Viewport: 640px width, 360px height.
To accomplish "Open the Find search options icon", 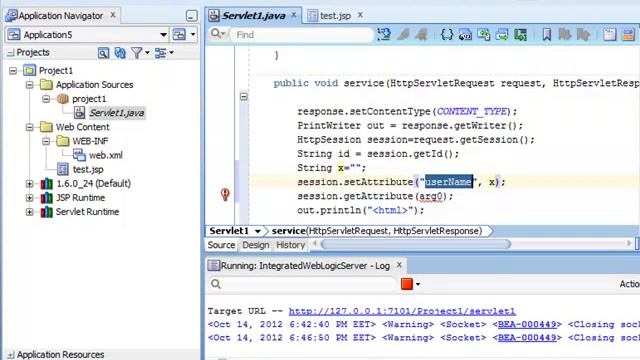I will (x=218, y=34).
